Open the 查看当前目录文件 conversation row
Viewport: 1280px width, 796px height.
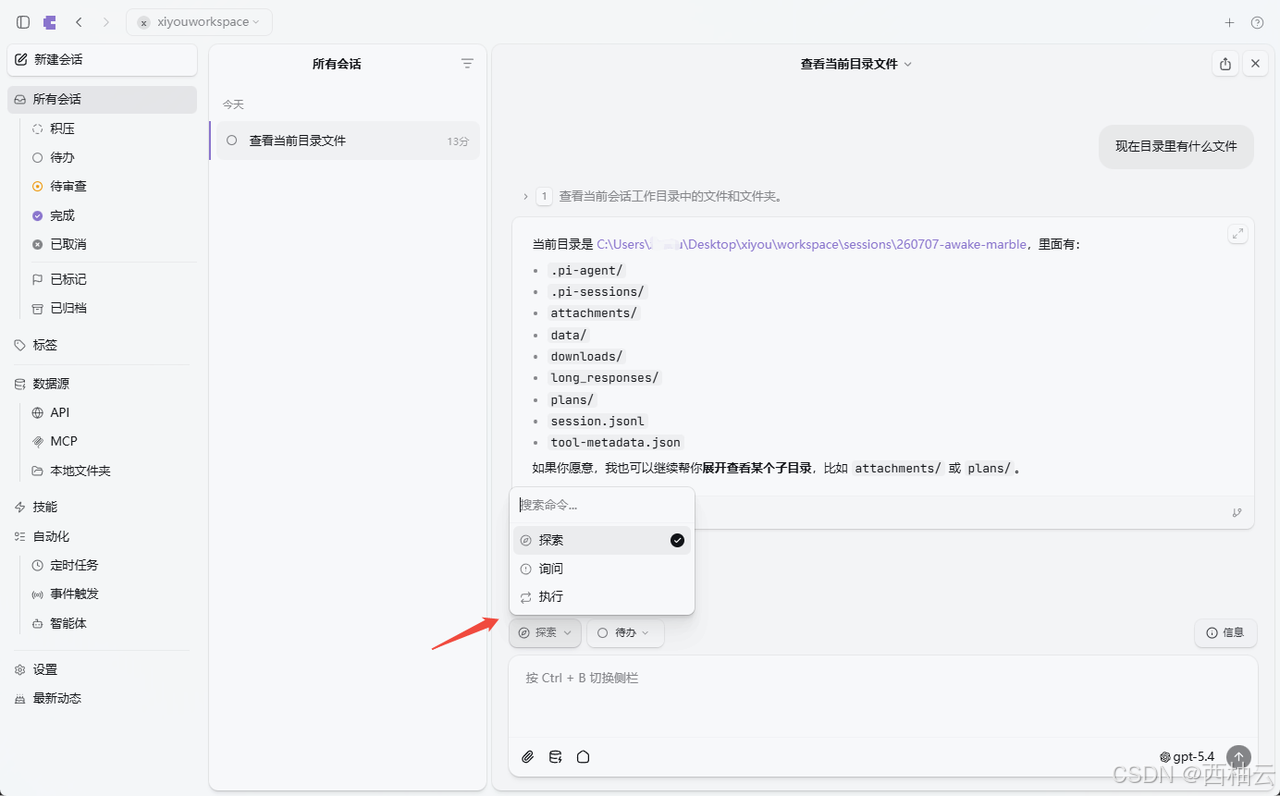click(348, 141)
